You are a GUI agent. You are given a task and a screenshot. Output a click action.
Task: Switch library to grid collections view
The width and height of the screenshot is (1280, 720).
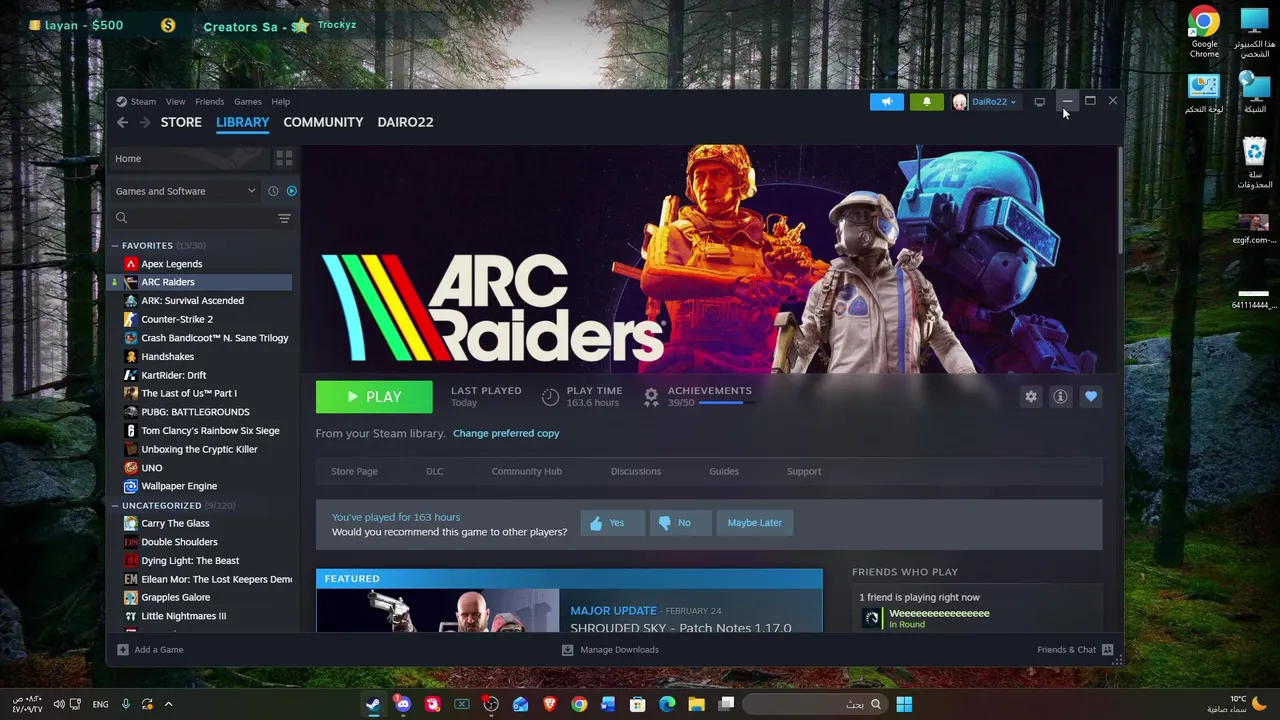[284, 159]
